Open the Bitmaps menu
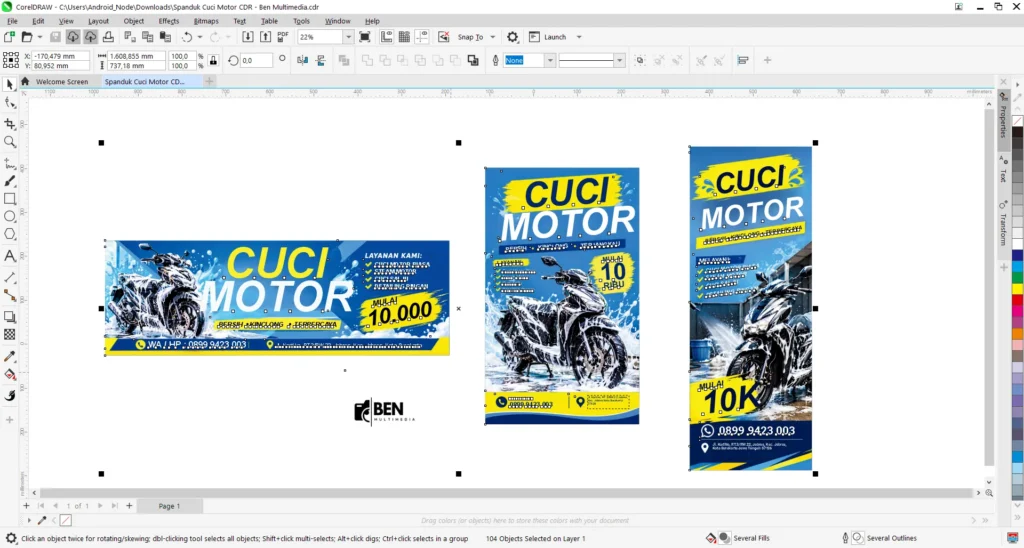Image resolution: width=1024 pixels, height=548 pixels. 206,21
